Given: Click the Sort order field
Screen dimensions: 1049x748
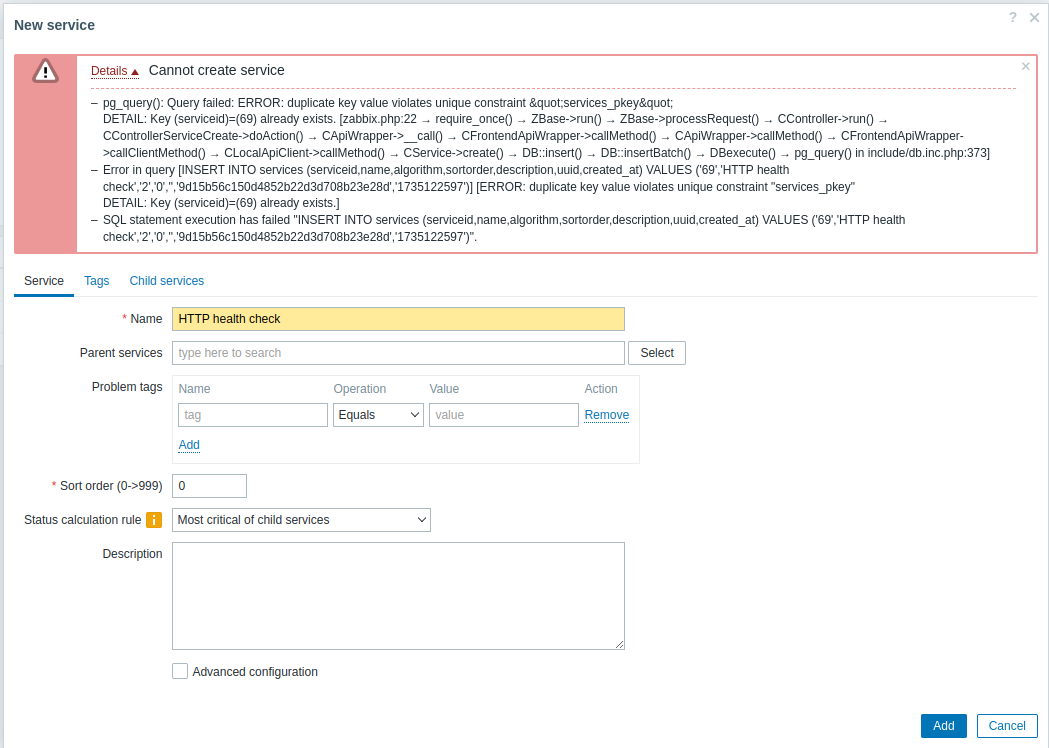Looking at the screenshot, I should [209, 486].
